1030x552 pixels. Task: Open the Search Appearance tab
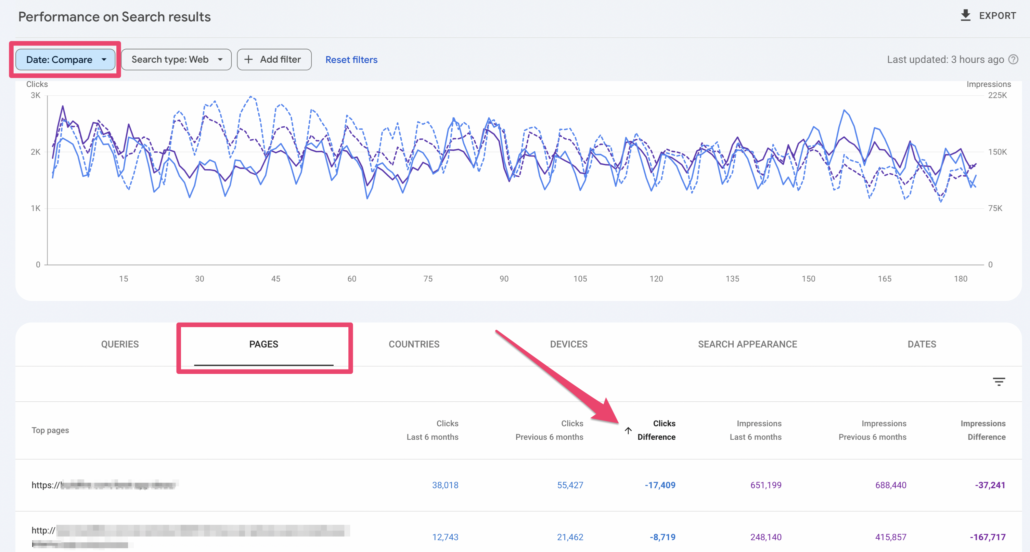747,344
